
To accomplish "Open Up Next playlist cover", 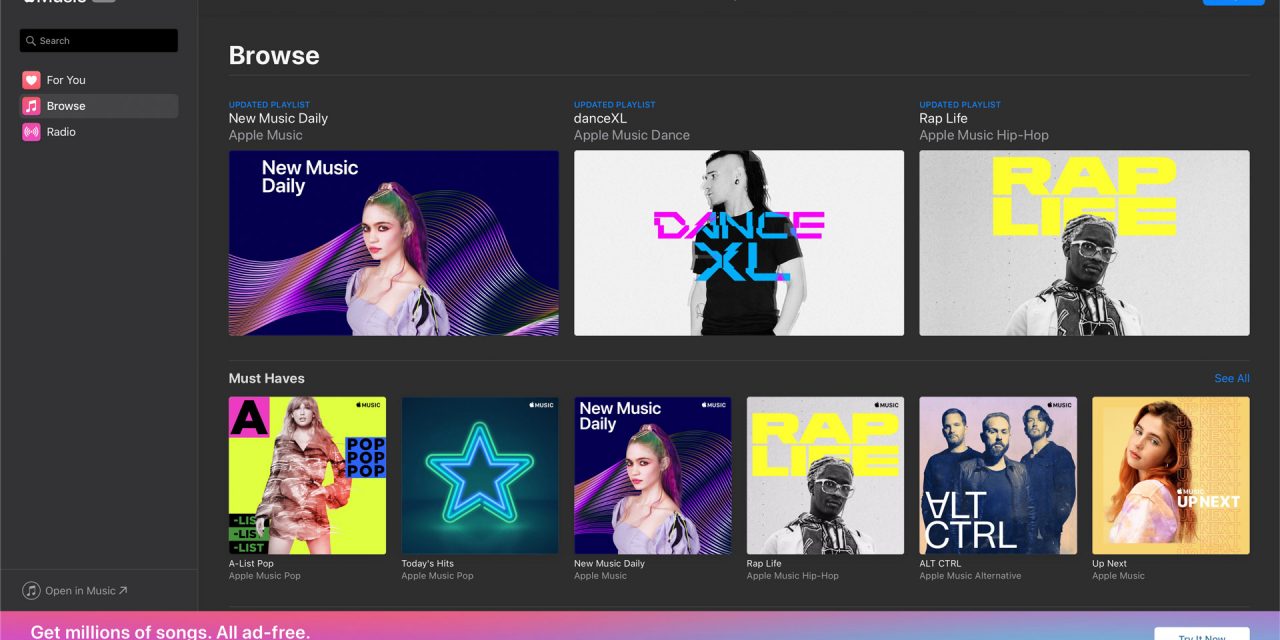I will (x=1171, y=476).
